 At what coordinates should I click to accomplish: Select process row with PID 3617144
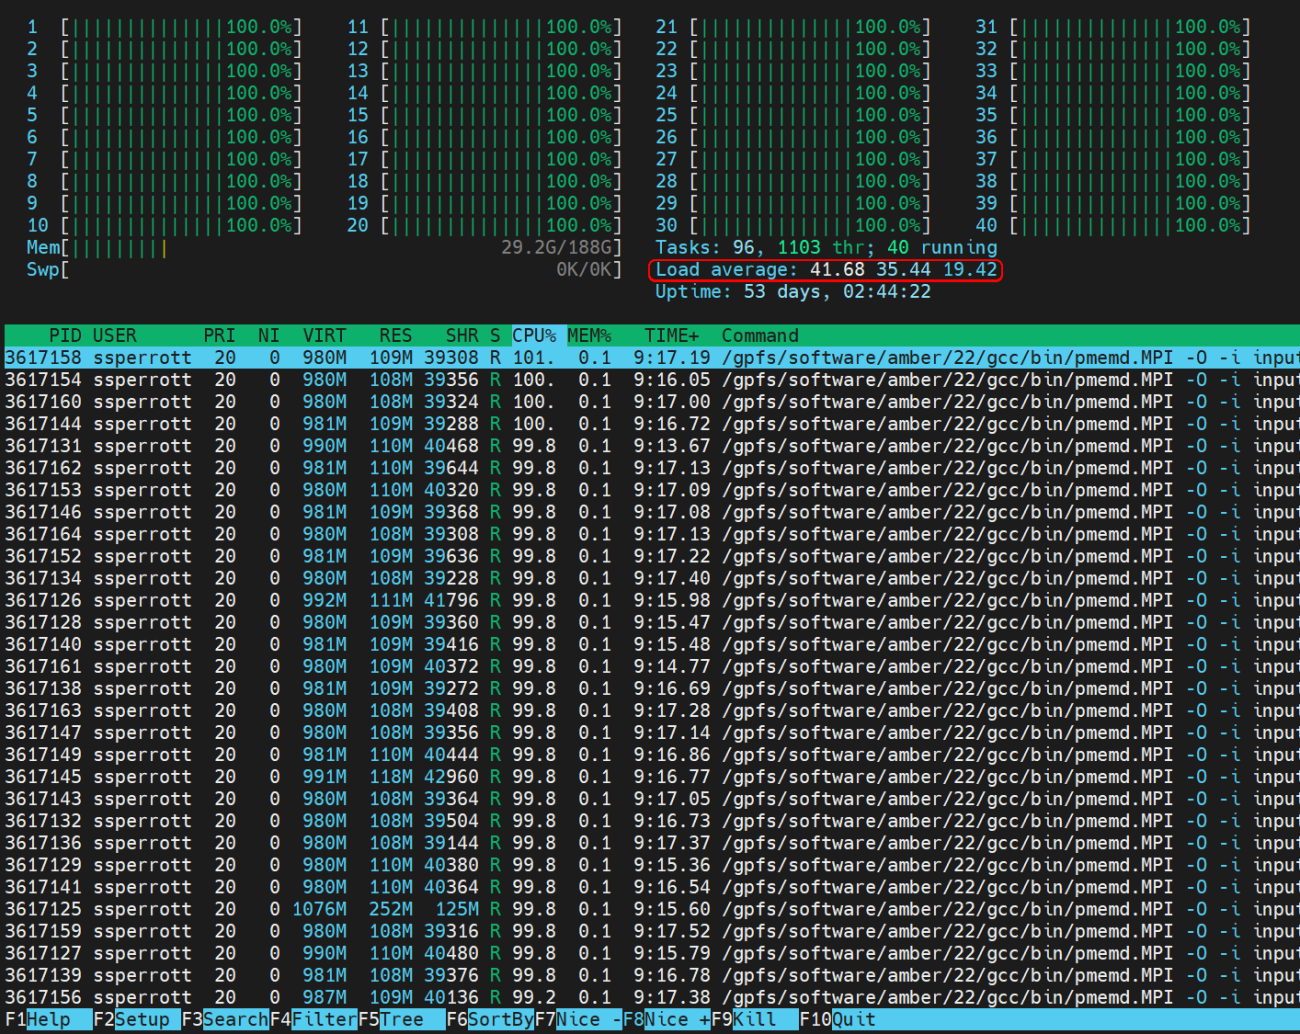(652, 424)
